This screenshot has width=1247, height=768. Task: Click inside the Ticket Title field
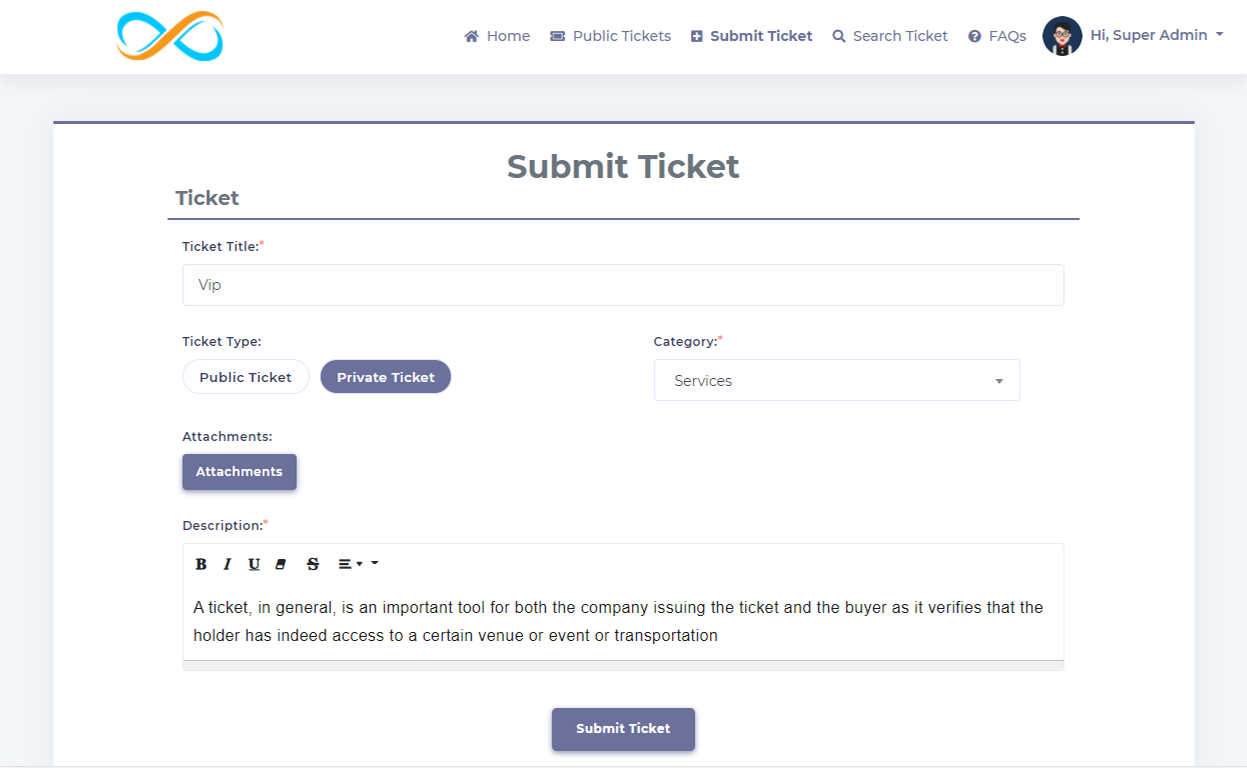[622, 284]
